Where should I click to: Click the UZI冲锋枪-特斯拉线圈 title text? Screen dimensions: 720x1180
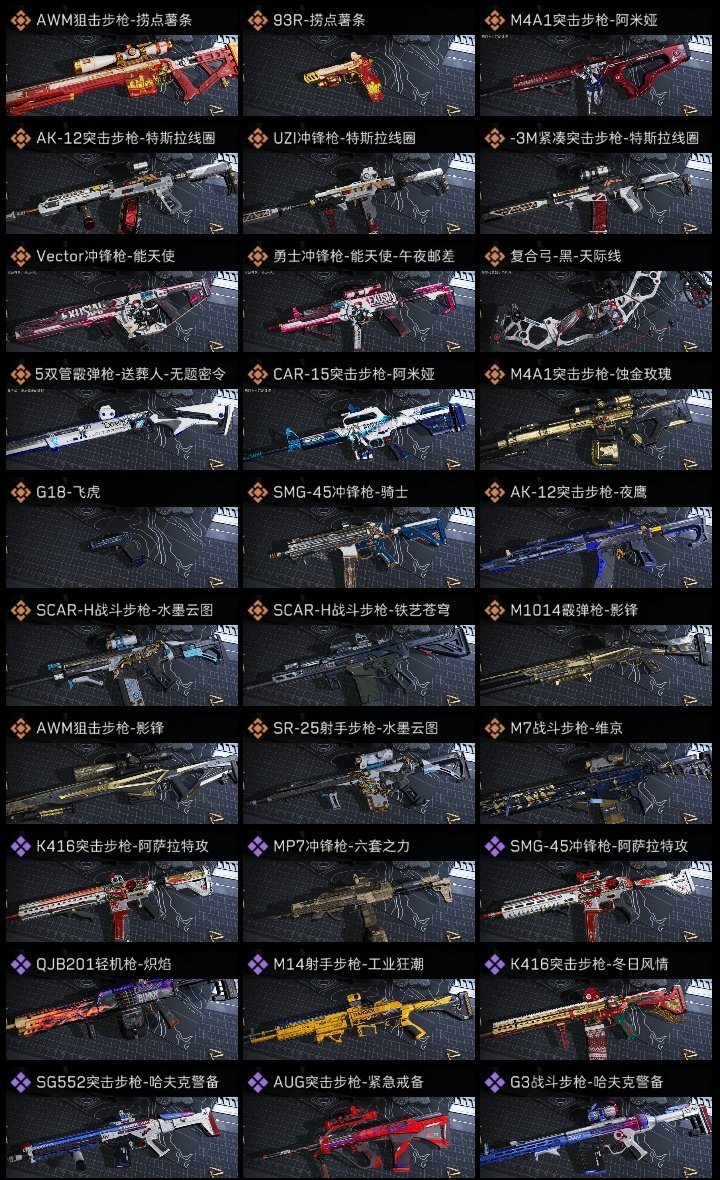[344, 138]
